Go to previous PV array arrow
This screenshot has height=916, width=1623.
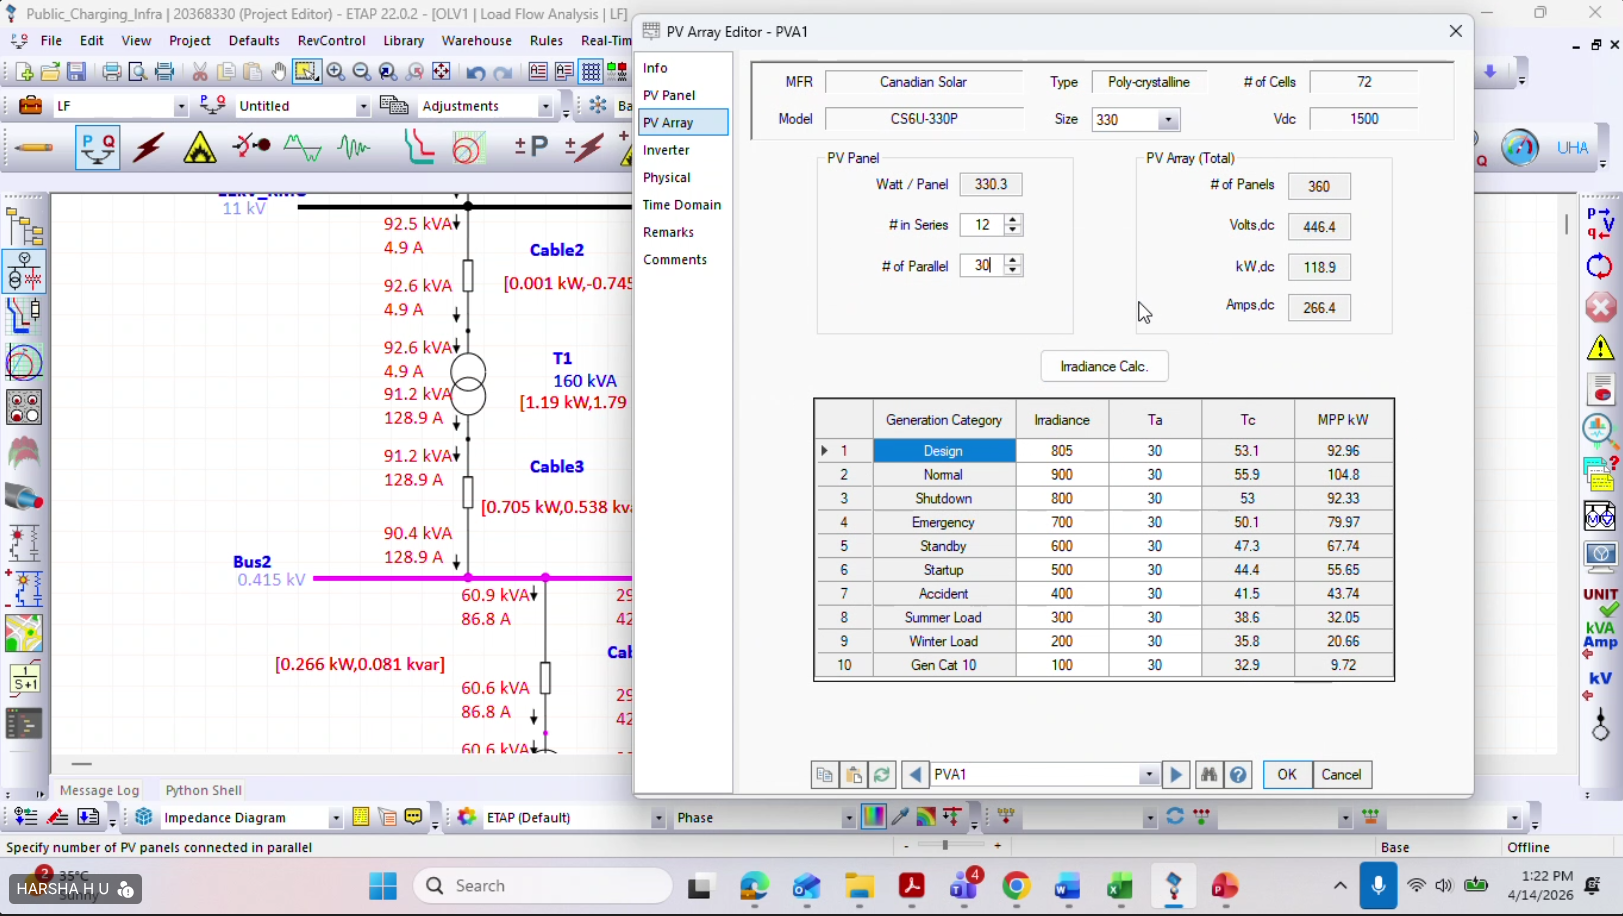(x=915, y=775)
